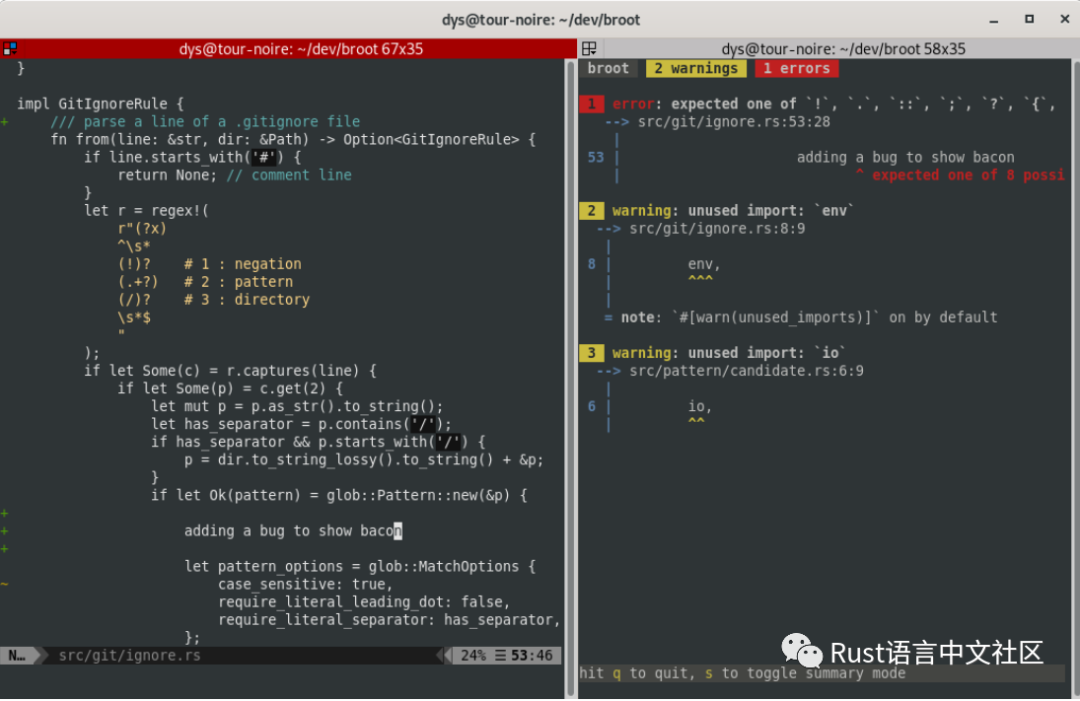Click the 'let has_separator = p.contains' line
Image resolution: width=1080 pixels, height=701 pixels.
(x=301, y=424)
